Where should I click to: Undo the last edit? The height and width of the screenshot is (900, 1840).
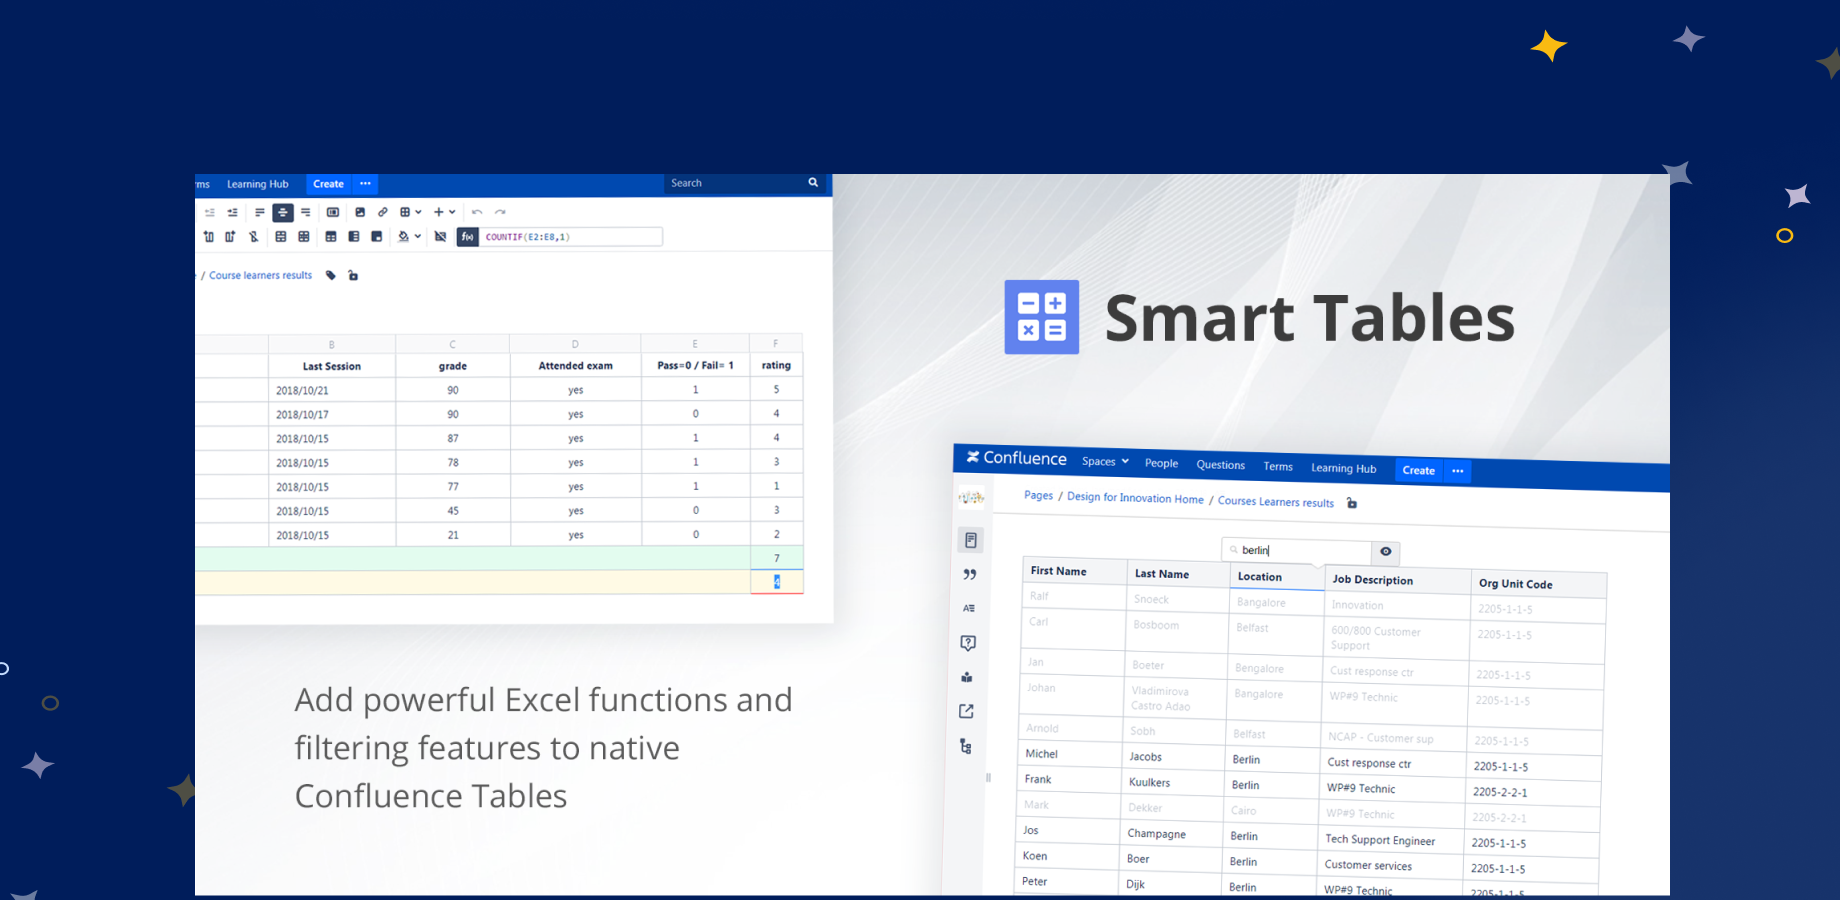[477, 212]
